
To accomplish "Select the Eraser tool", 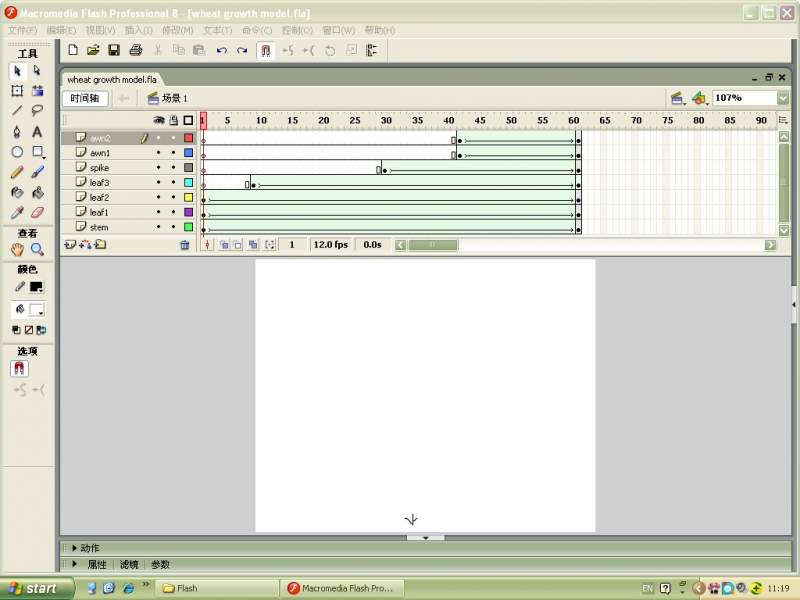I will pyautogui.click(x=37, y=212).
